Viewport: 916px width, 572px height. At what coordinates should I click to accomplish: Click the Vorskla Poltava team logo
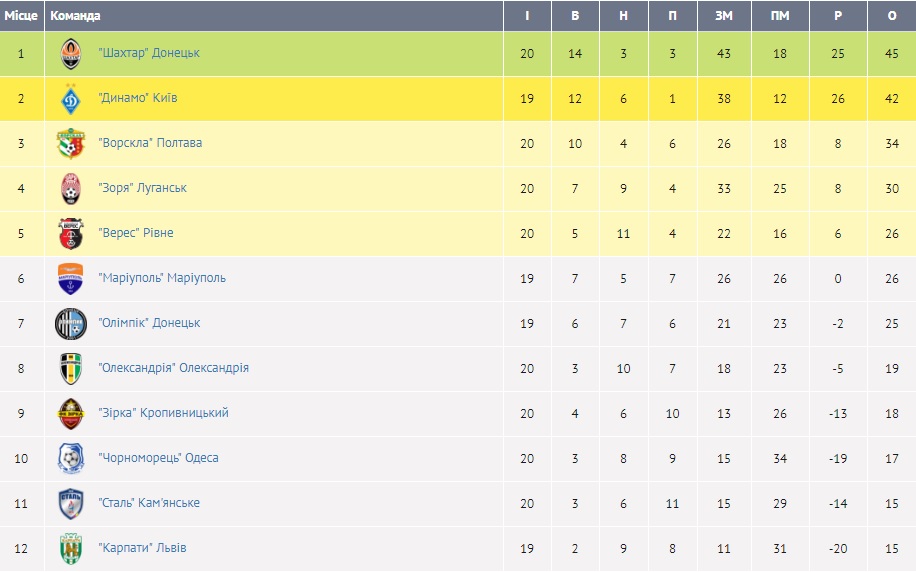click(71, 144)
